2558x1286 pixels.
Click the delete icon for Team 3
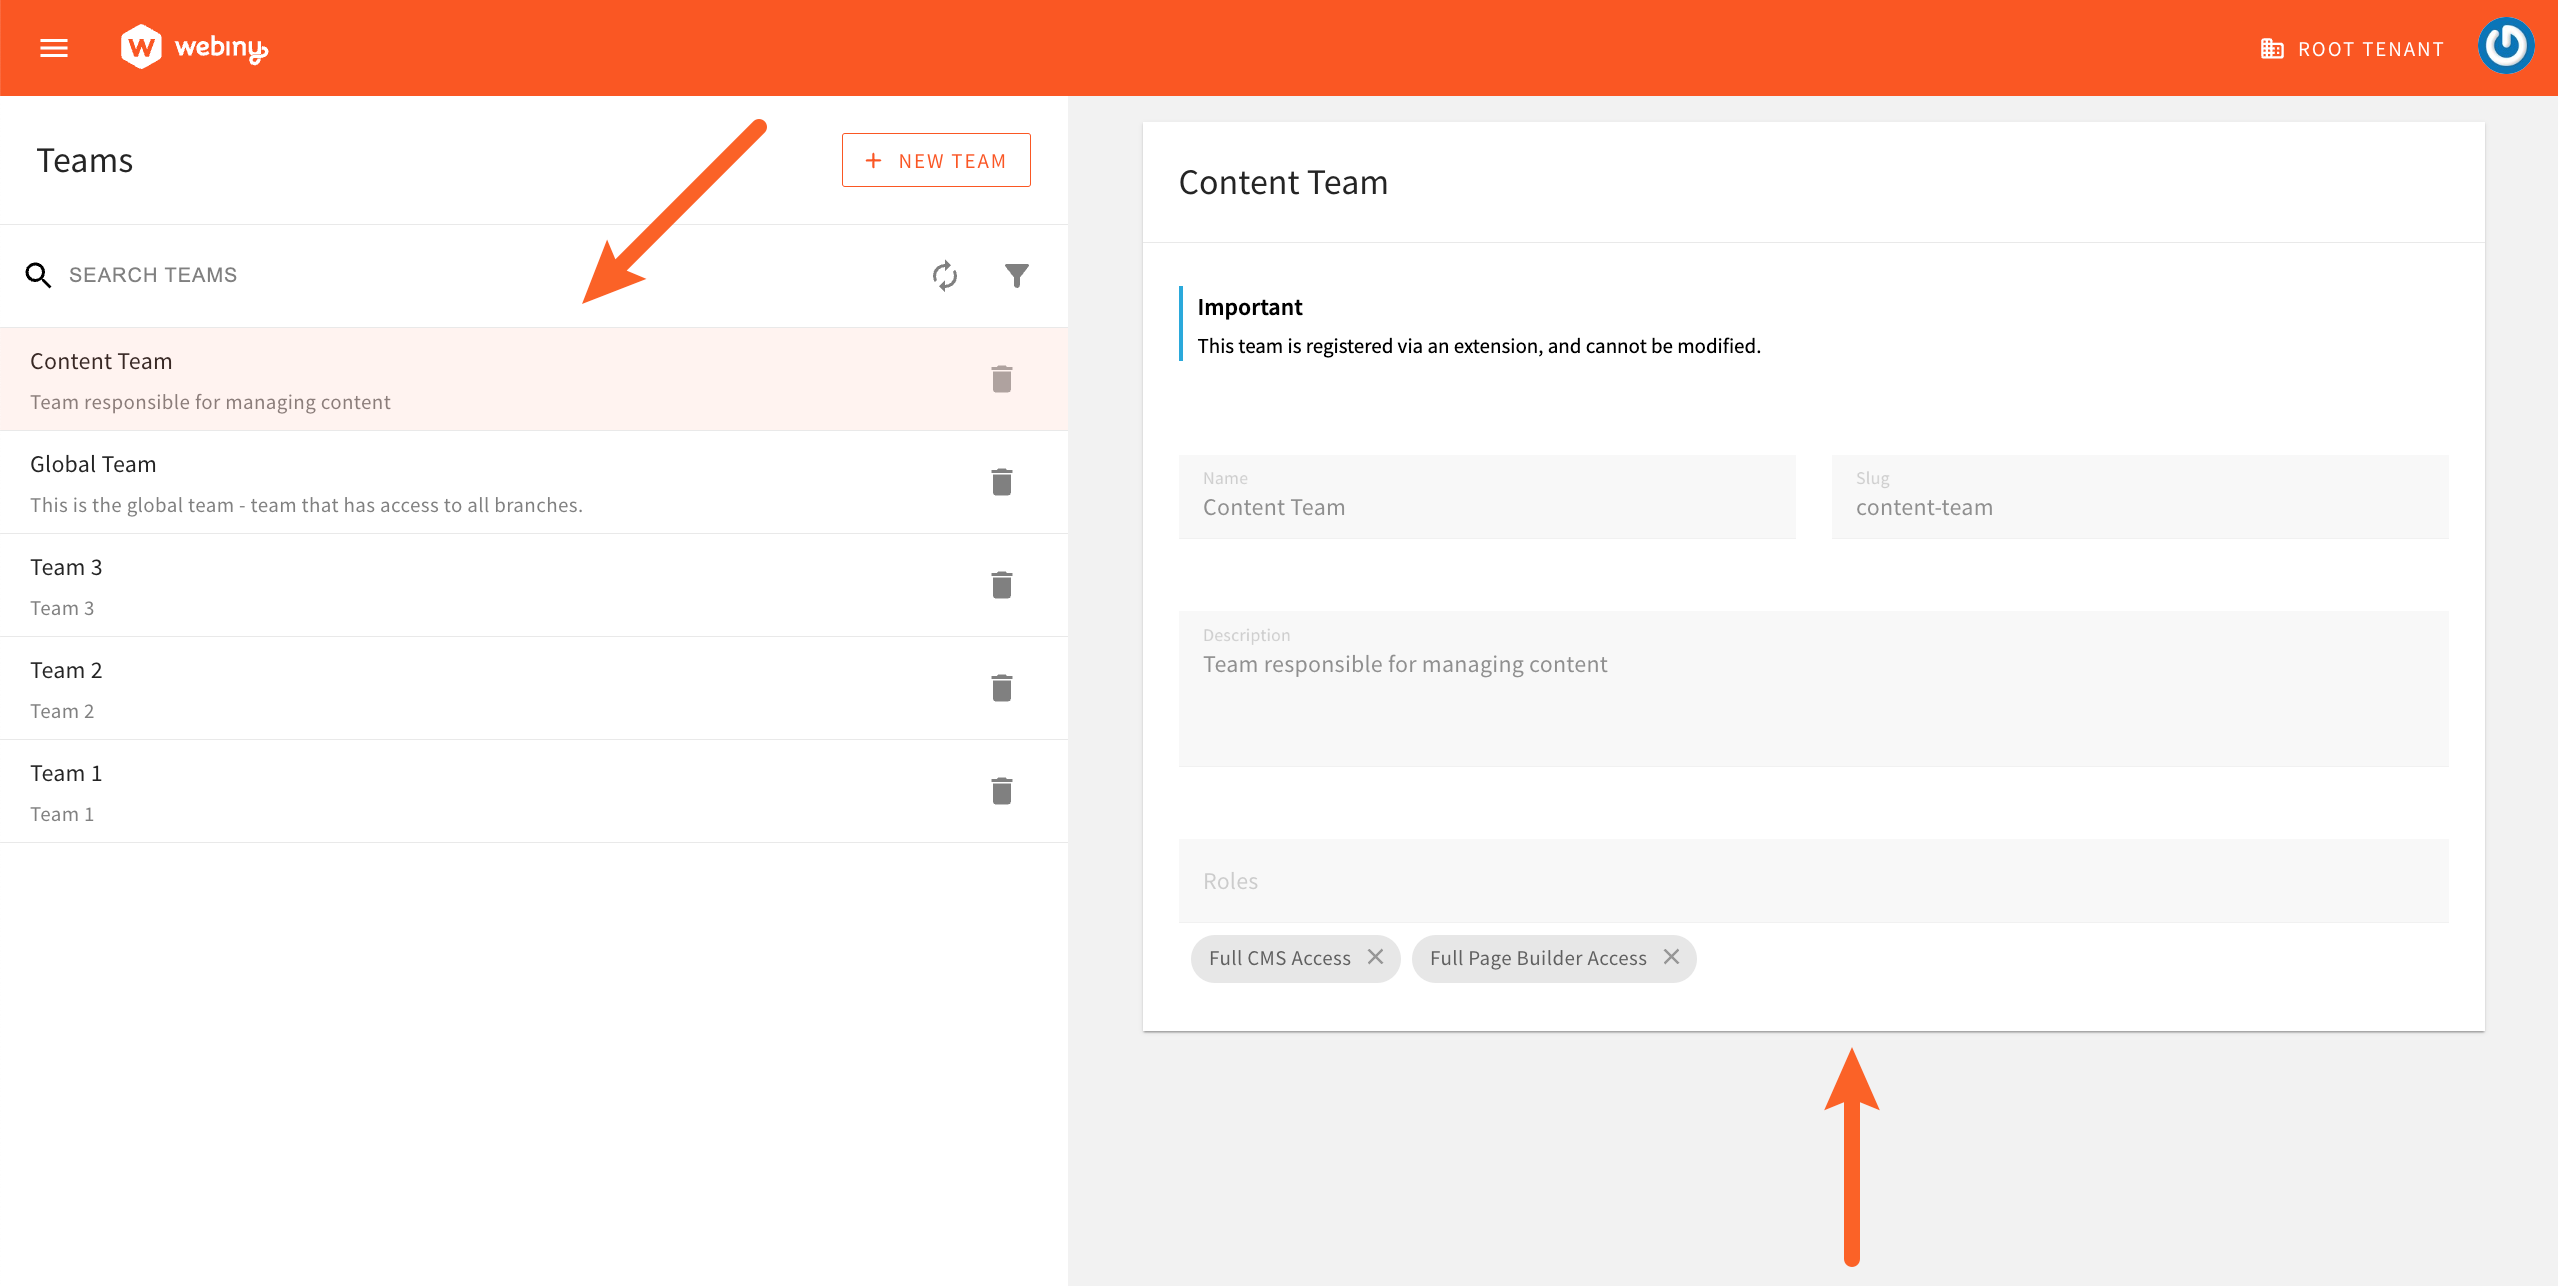pos(1000,586)
